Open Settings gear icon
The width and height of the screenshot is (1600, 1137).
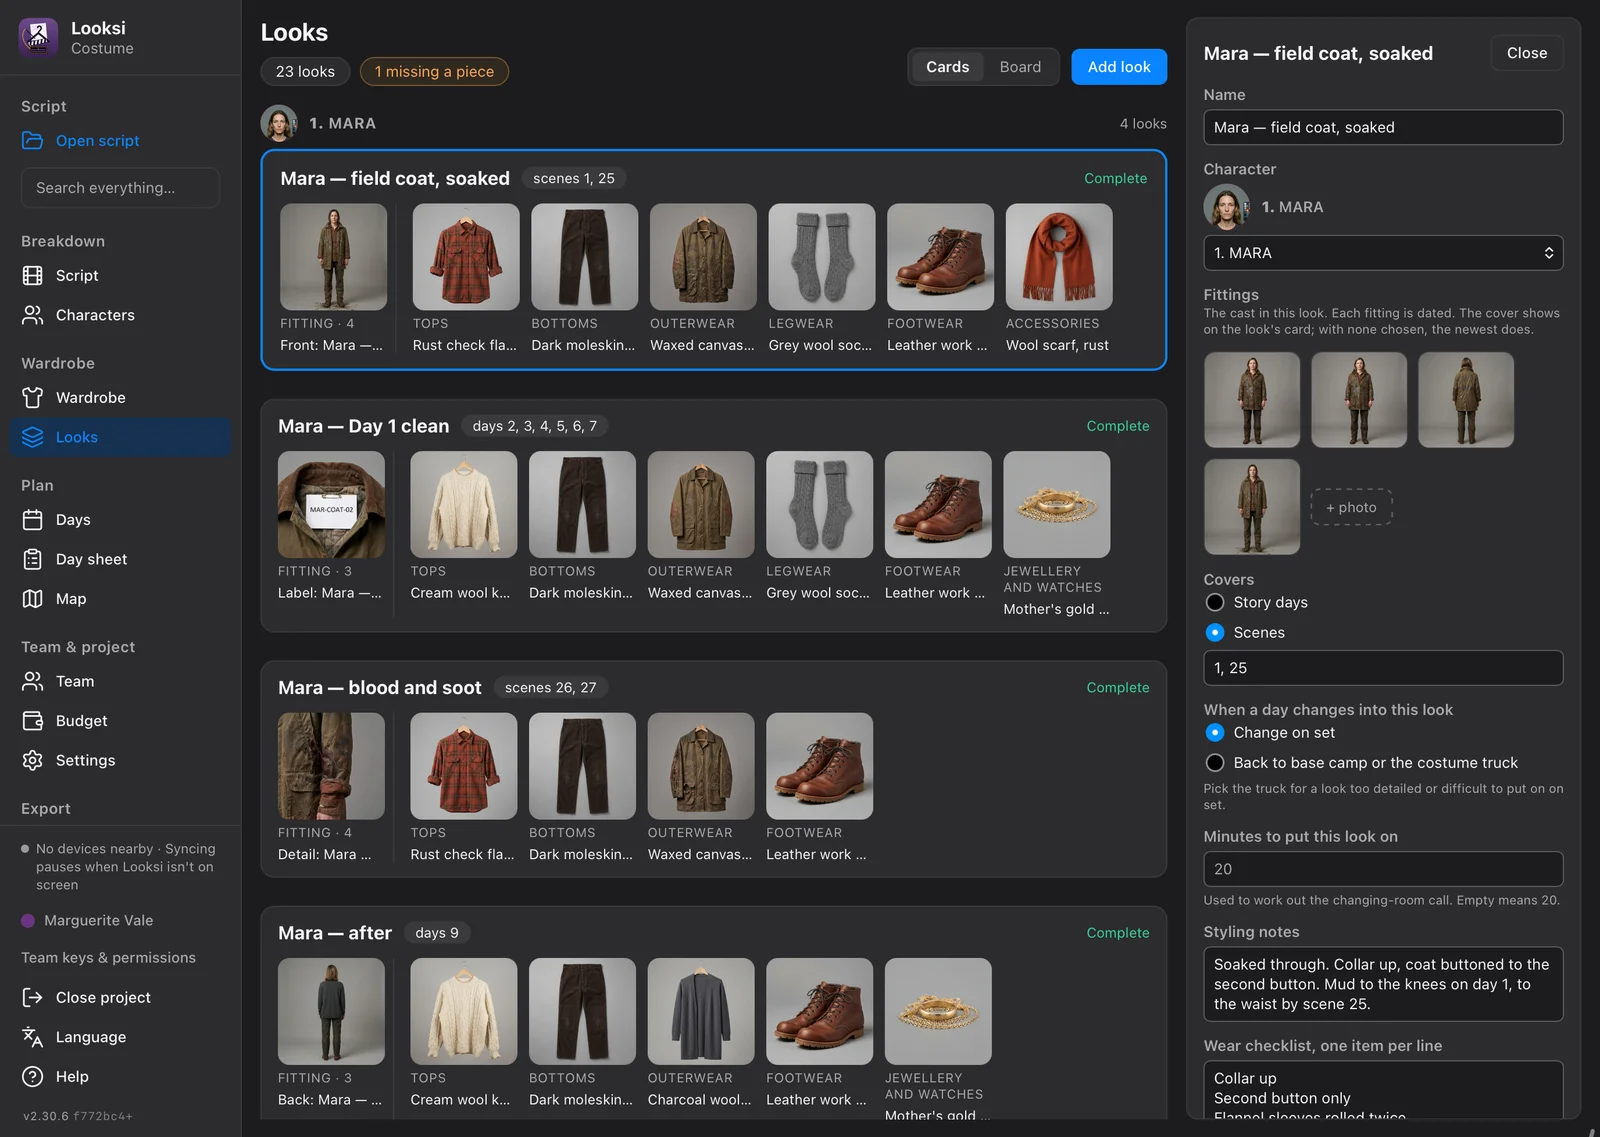(33, 760)
